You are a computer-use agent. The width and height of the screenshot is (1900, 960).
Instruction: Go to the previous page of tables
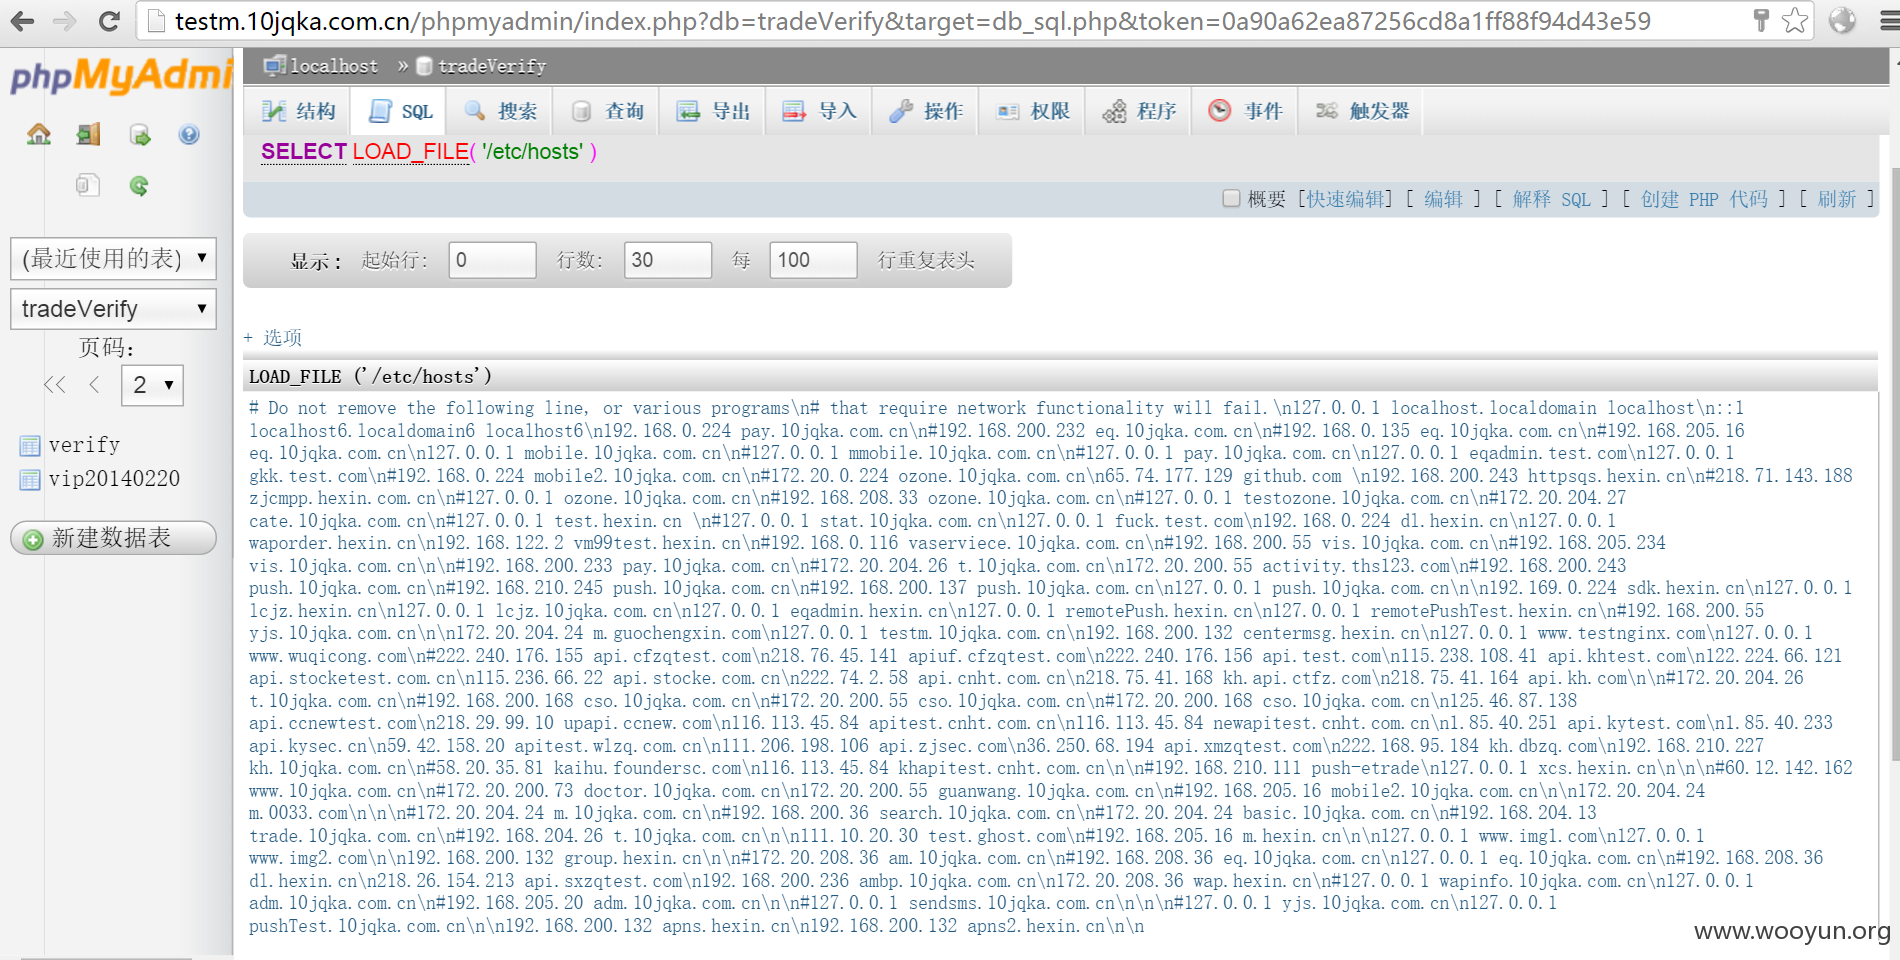click(95, 385)
